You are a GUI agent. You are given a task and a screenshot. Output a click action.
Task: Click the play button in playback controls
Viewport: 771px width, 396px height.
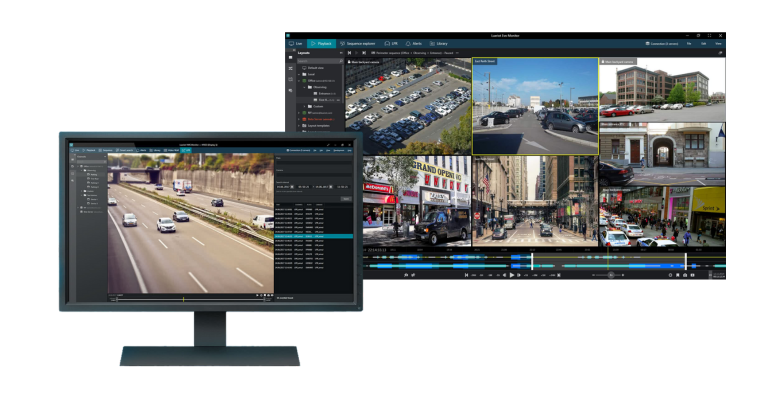512,275
